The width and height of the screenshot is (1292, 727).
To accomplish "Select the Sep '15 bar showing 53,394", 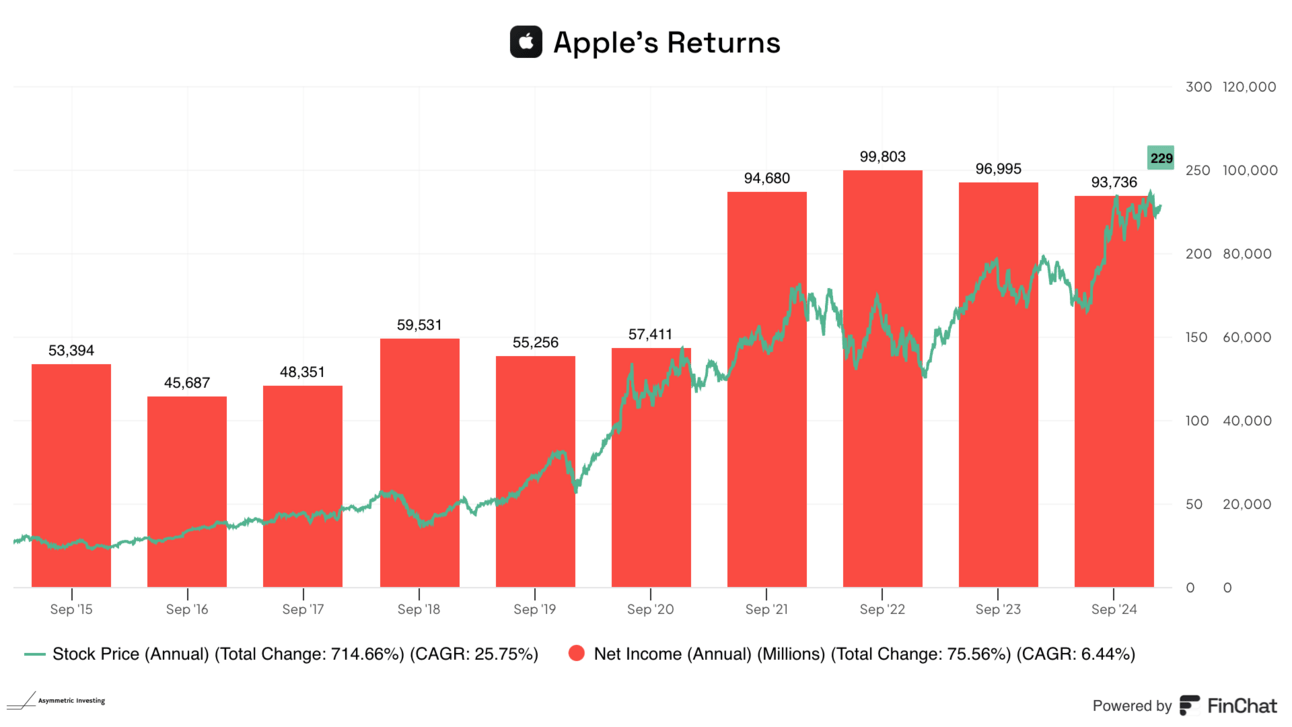I will point(71,476).
